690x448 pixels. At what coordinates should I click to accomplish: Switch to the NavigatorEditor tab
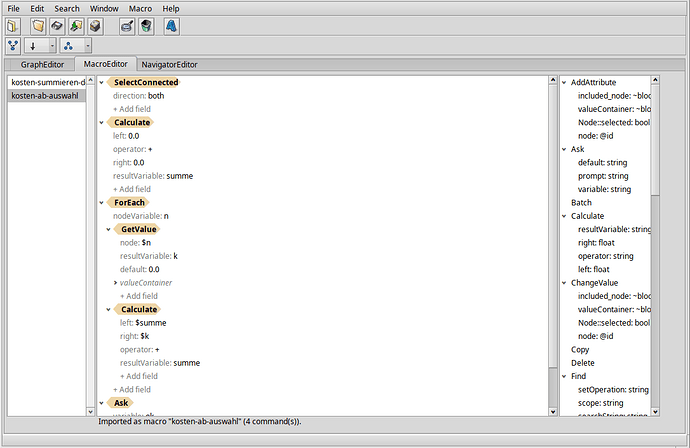169,64
